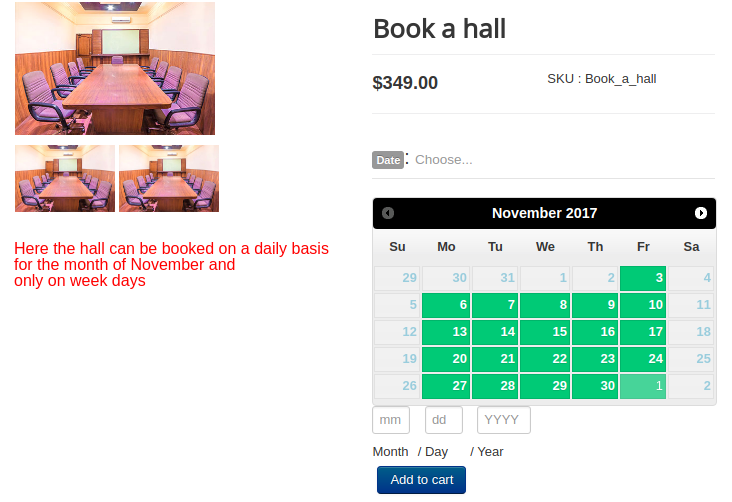Select December 1 in the calendar
The image size is (732, 502).
pyautogui.click(x=643, y=386)
